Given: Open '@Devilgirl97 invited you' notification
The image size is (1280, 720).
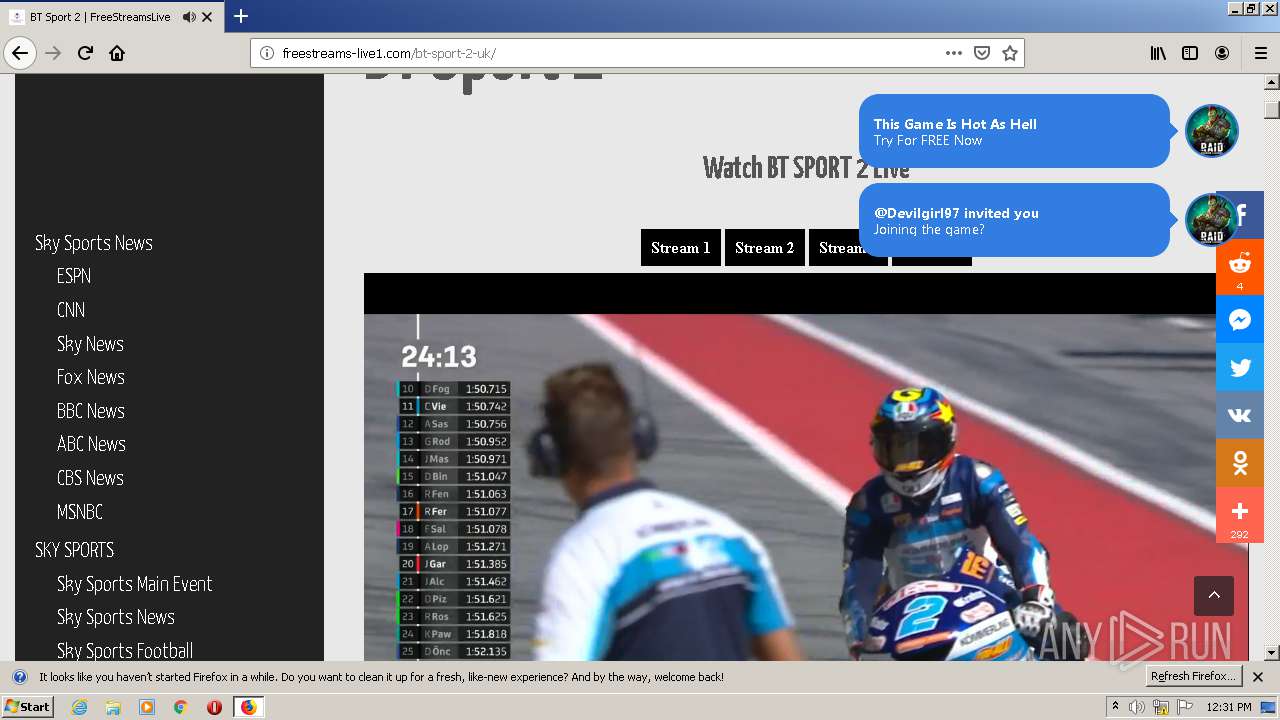Looking at the screenshot, I should pyautogui.click(x=1014, y=220).
